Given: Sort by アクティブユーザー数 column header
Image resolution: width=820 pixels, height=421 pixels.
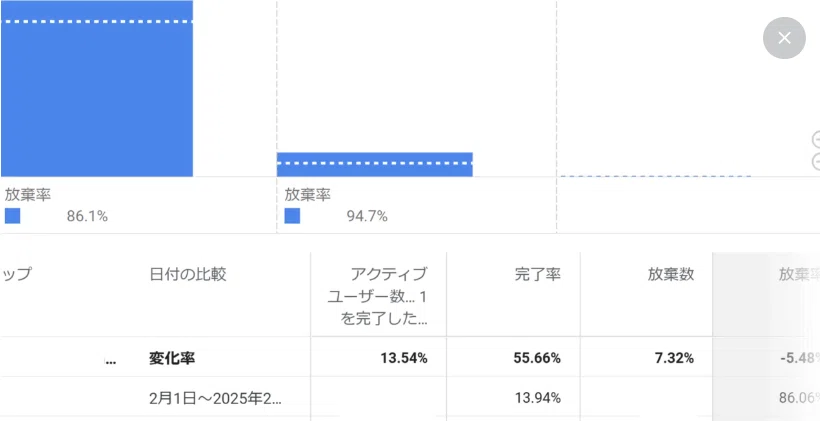Looking at the screenshot, I should click(378, 297).
